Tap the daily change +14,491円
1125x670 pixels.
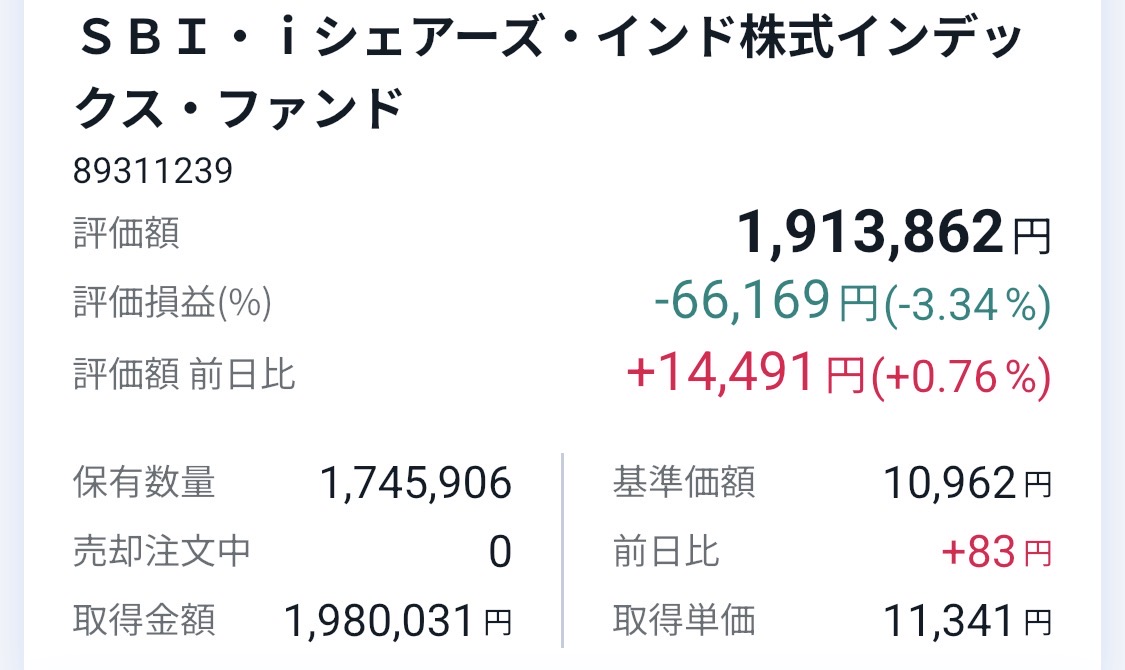[745, 373]
